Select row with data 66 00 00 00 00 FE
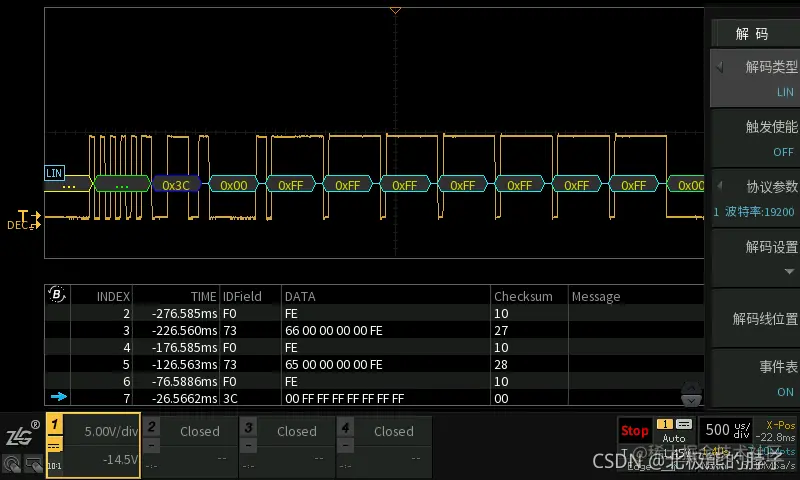Screen dimensions: 800x480 point(374,331)
